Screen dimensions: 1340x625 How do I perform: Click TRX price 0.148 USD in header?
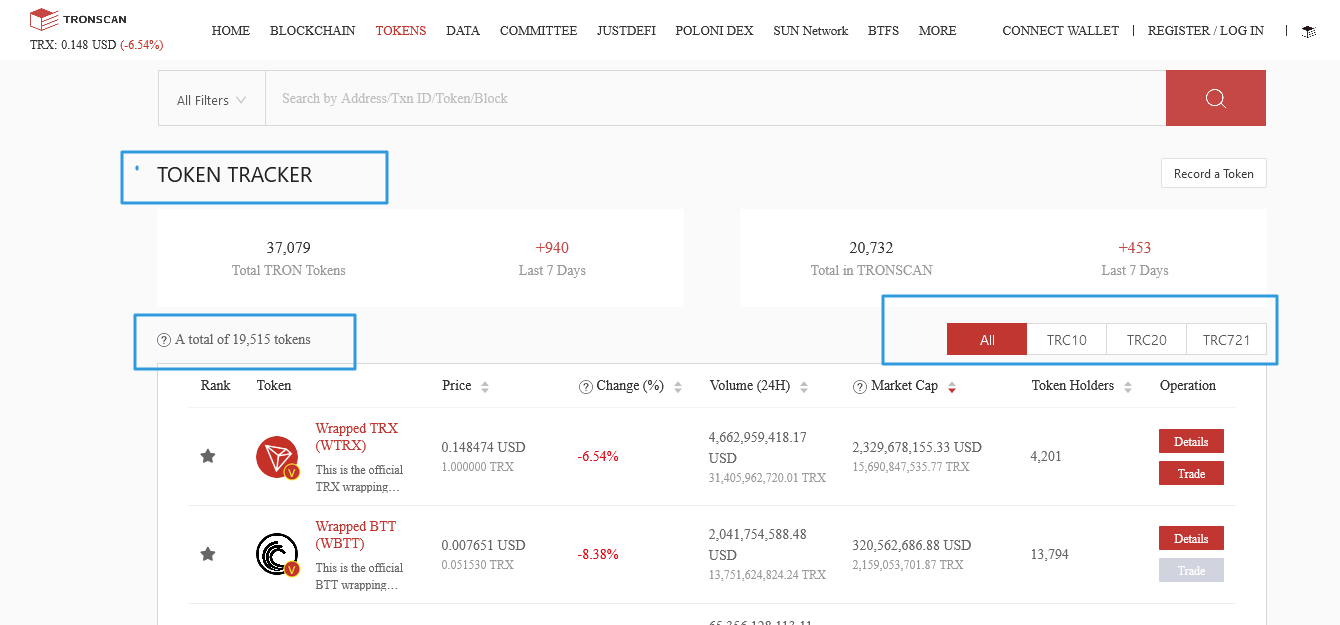[97, 45]
